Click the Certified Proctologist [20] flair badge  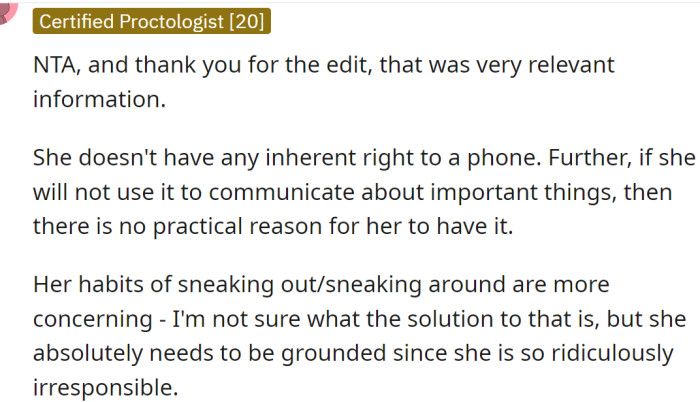[x=152, y=21]
